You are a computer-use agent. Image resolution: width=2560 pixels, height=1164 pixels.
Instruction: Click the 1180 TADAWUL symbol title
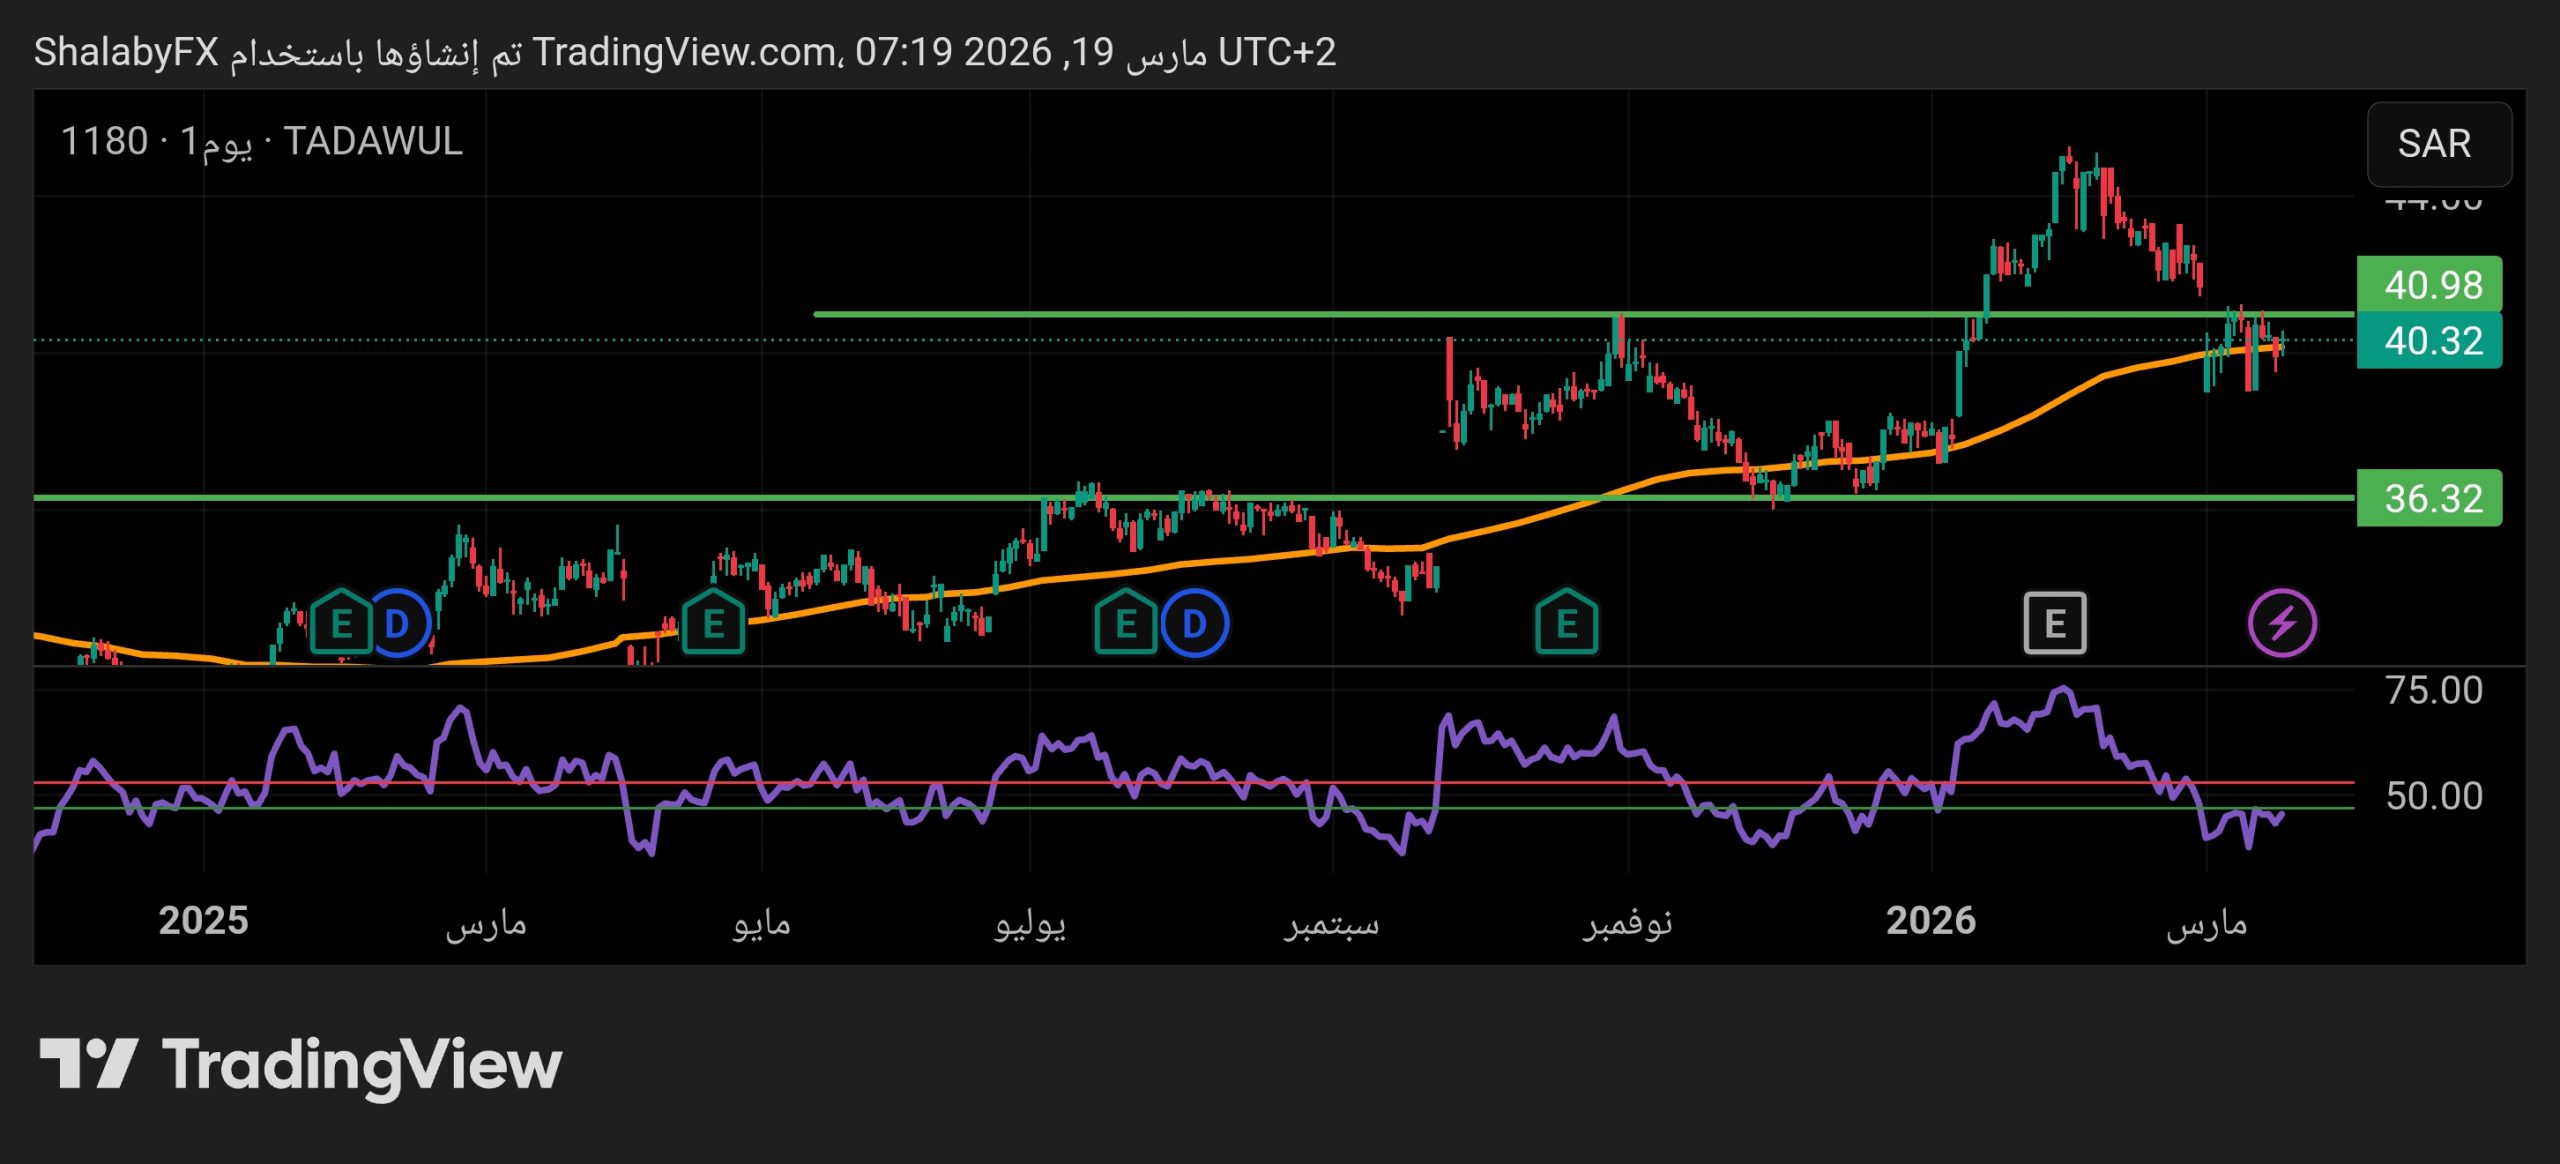[262, 142]
